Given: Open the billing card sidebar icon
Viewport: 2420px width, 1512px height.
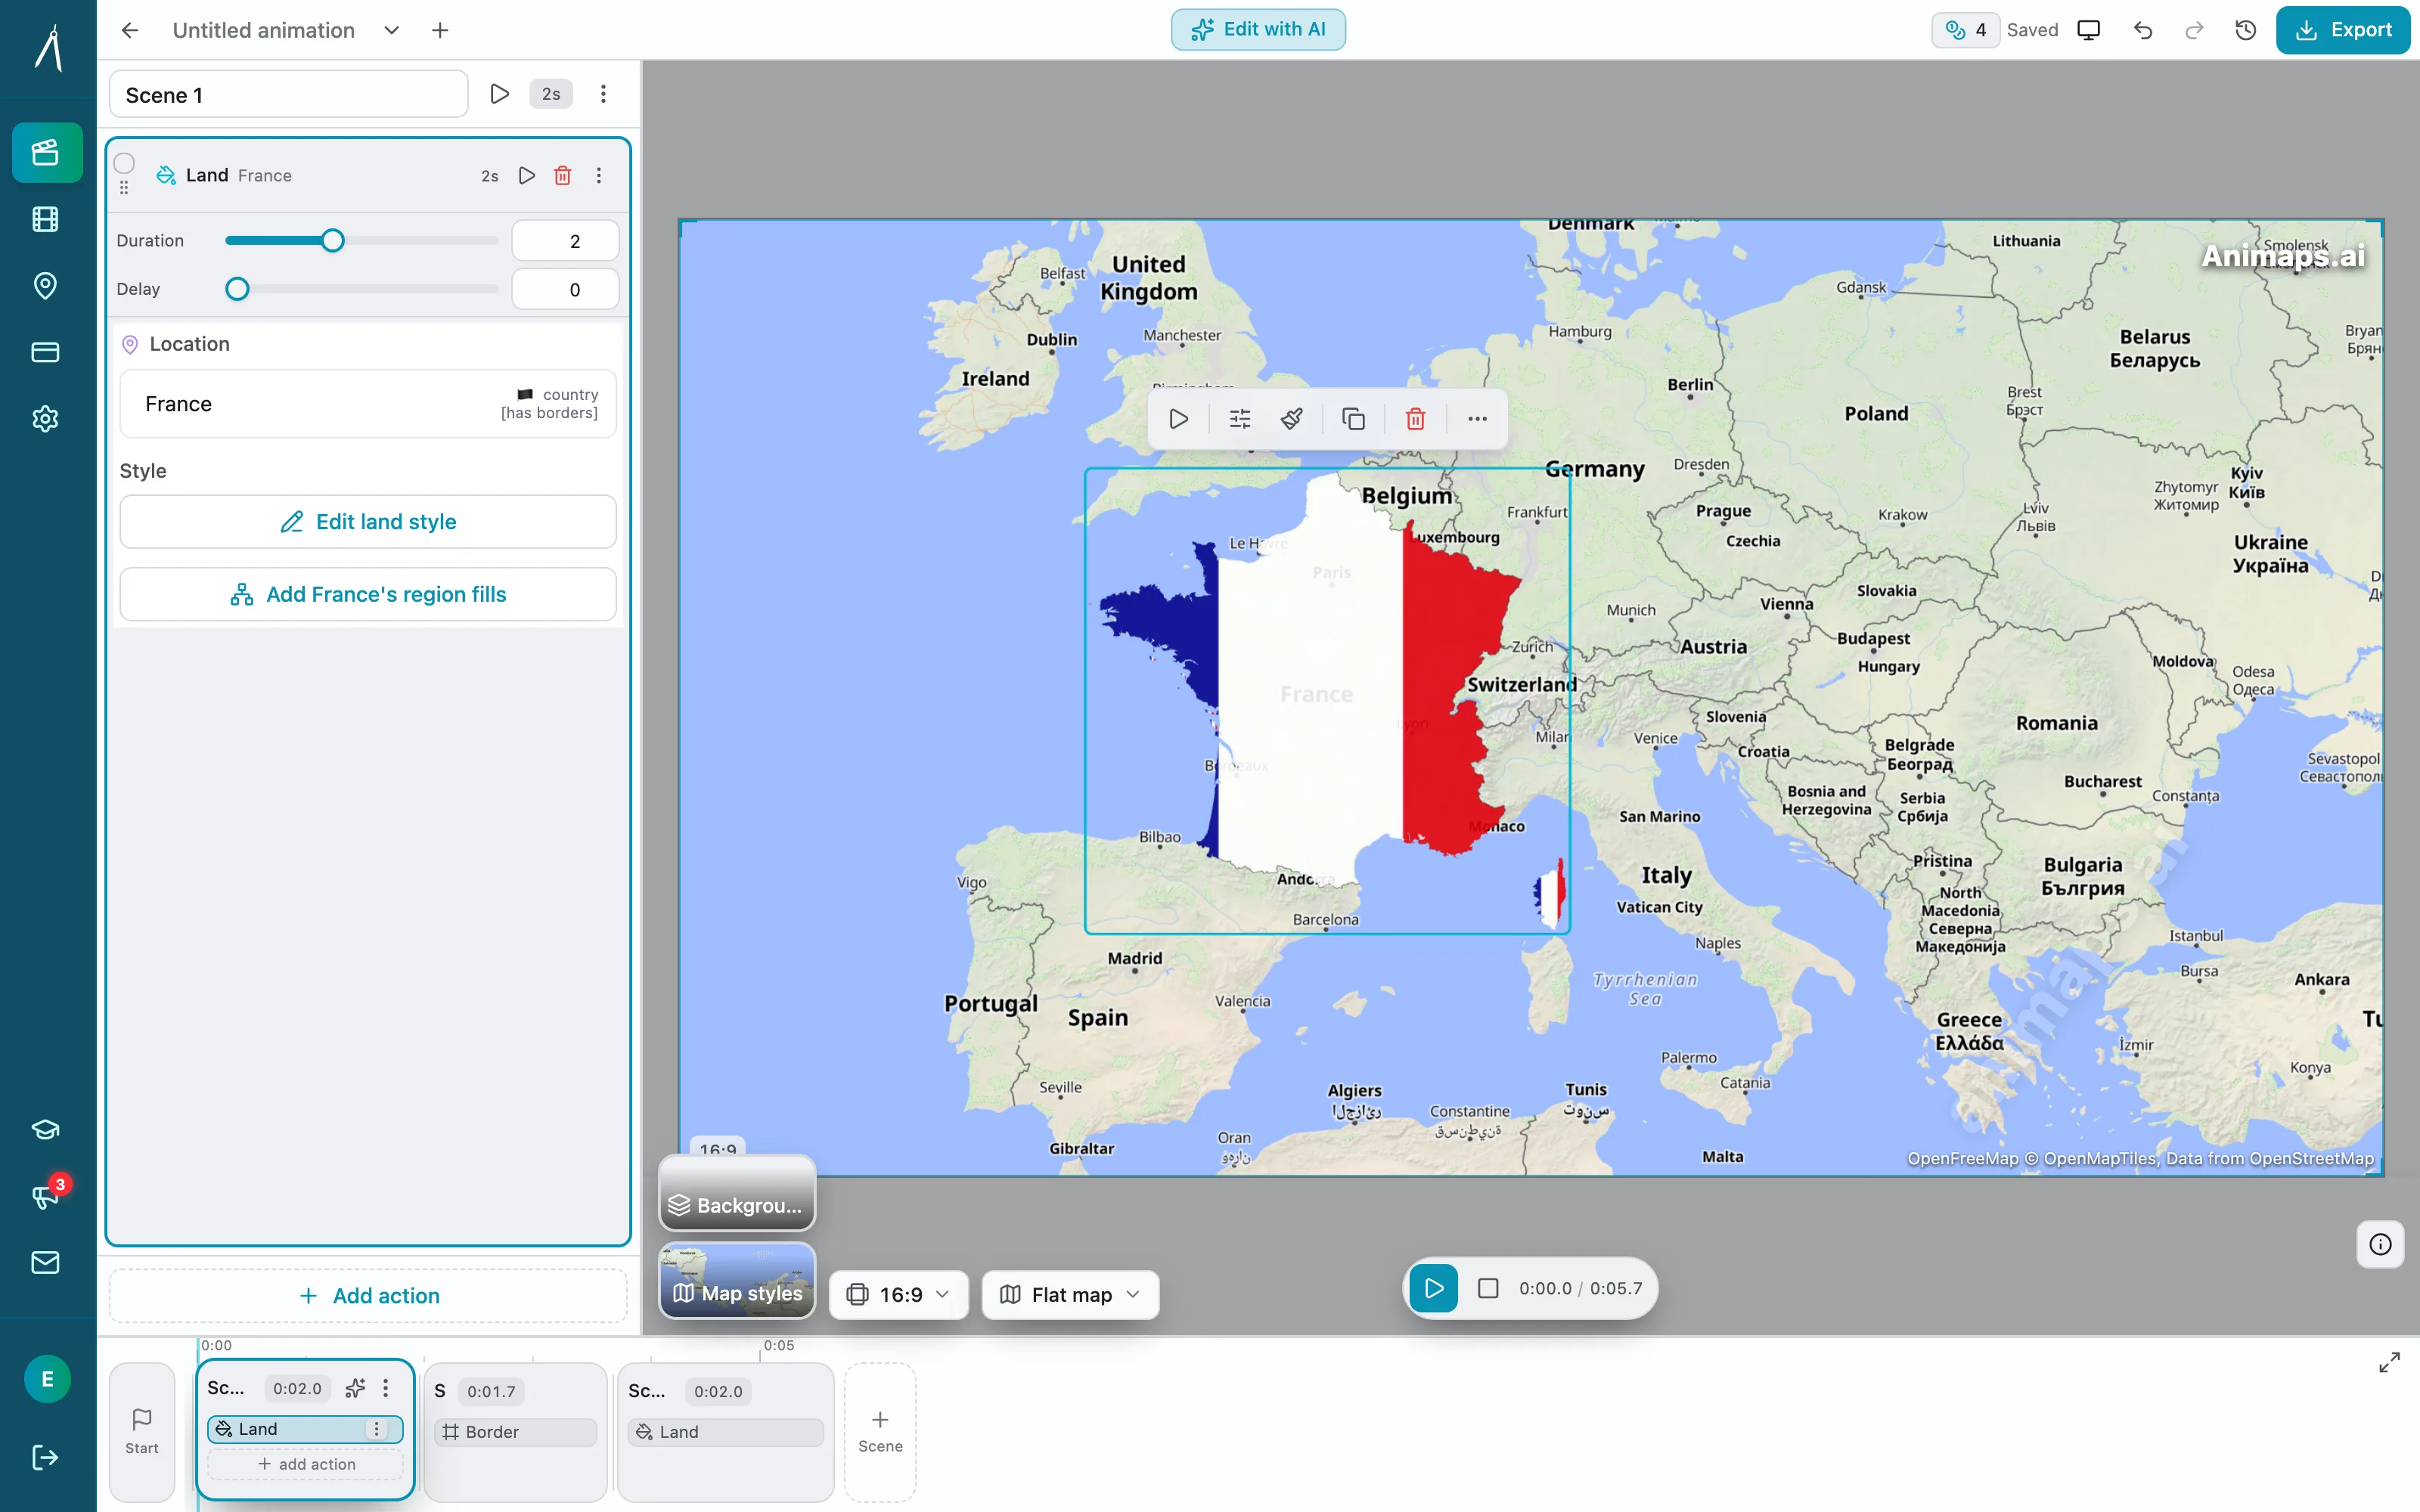Looking at the screenshot, I should click(46, 352).
